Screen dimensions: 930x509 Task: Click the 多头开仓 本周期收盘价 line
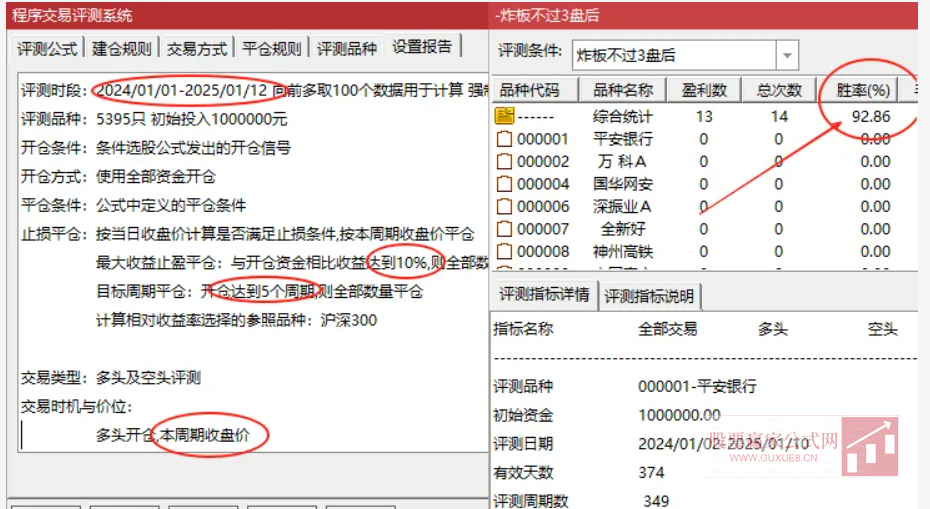pos(173,435)
